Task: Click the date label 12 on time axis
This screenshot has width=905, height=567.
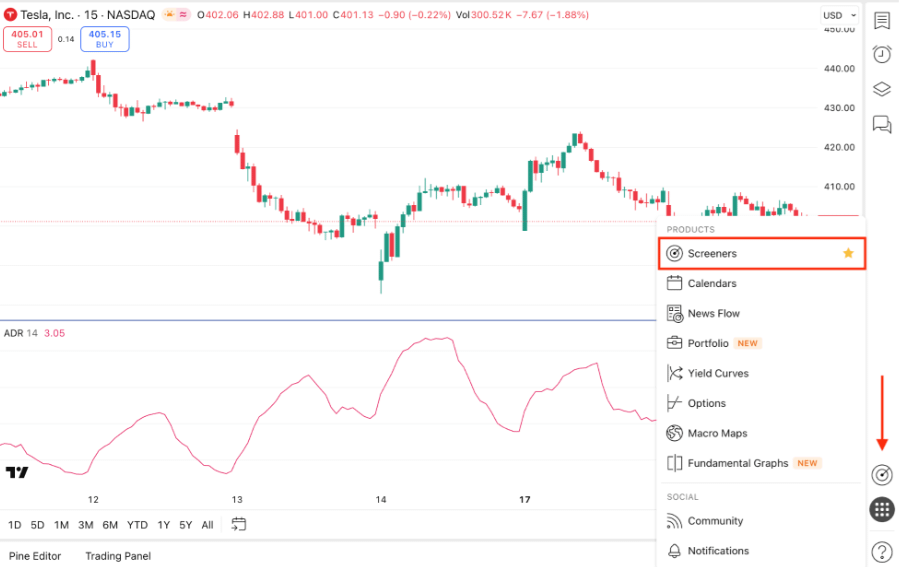Action: (93, 499)
